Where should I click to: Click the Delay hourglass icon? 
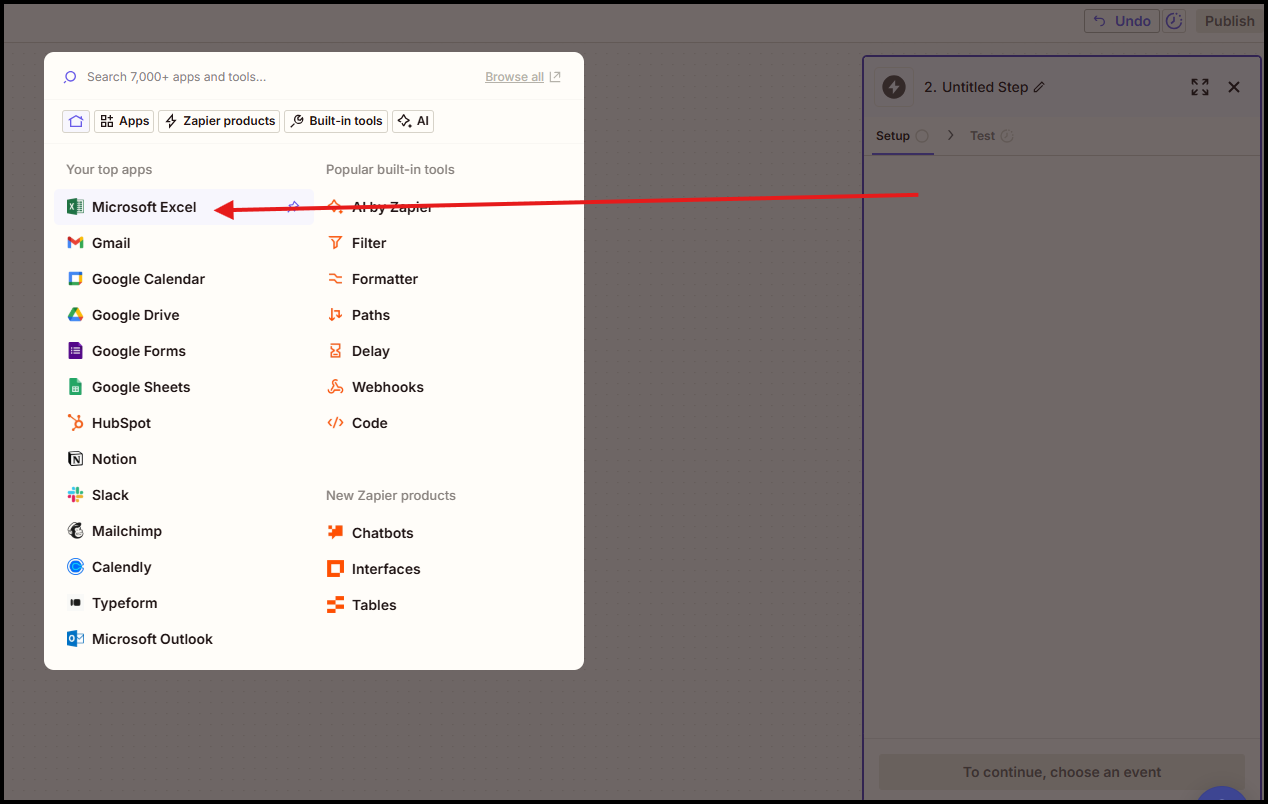pos(335,351)
